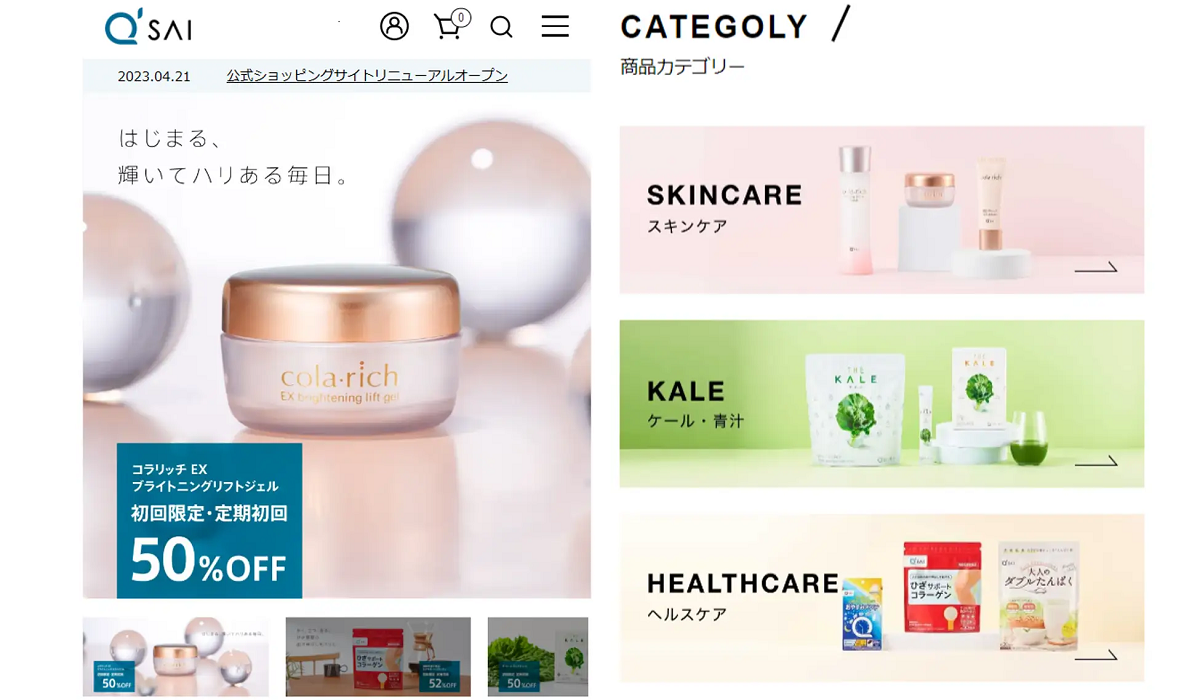Select the kale carousel thumbnail
Image resolution: width=1200 pixels, height=700 pixels.
click(538, 657)
